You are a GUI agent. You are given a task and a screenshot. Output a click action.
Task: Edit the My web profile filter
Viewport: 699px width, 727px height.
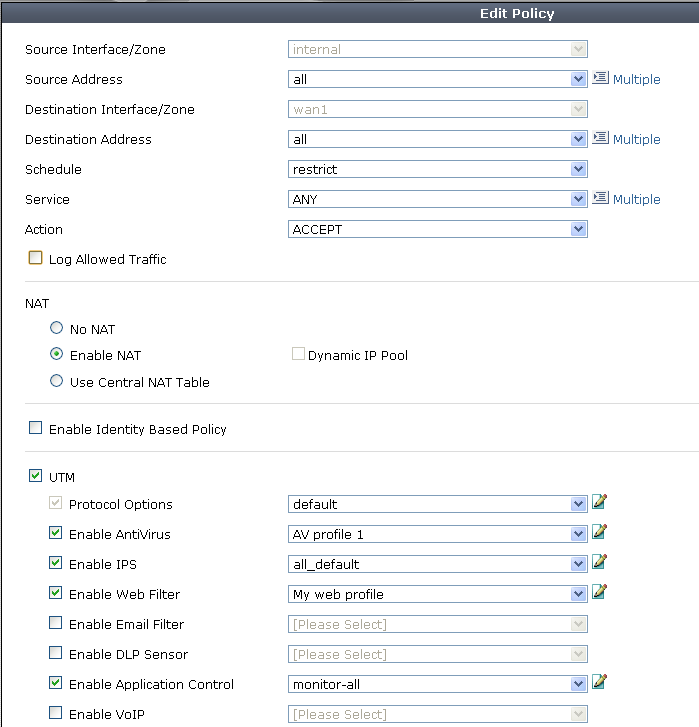tap(600, 592)
